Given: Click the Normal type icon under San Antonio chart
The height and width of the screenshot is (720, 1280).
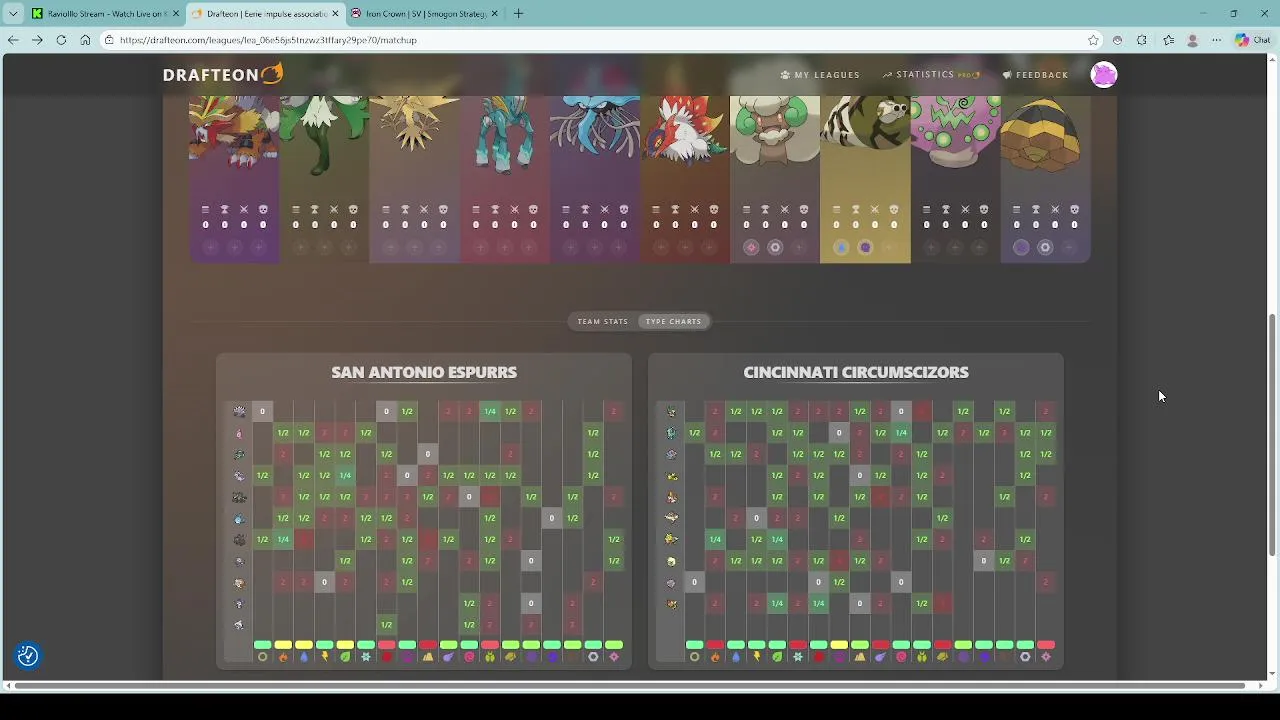Looking at the screenshot, I should tap(262, 657).
